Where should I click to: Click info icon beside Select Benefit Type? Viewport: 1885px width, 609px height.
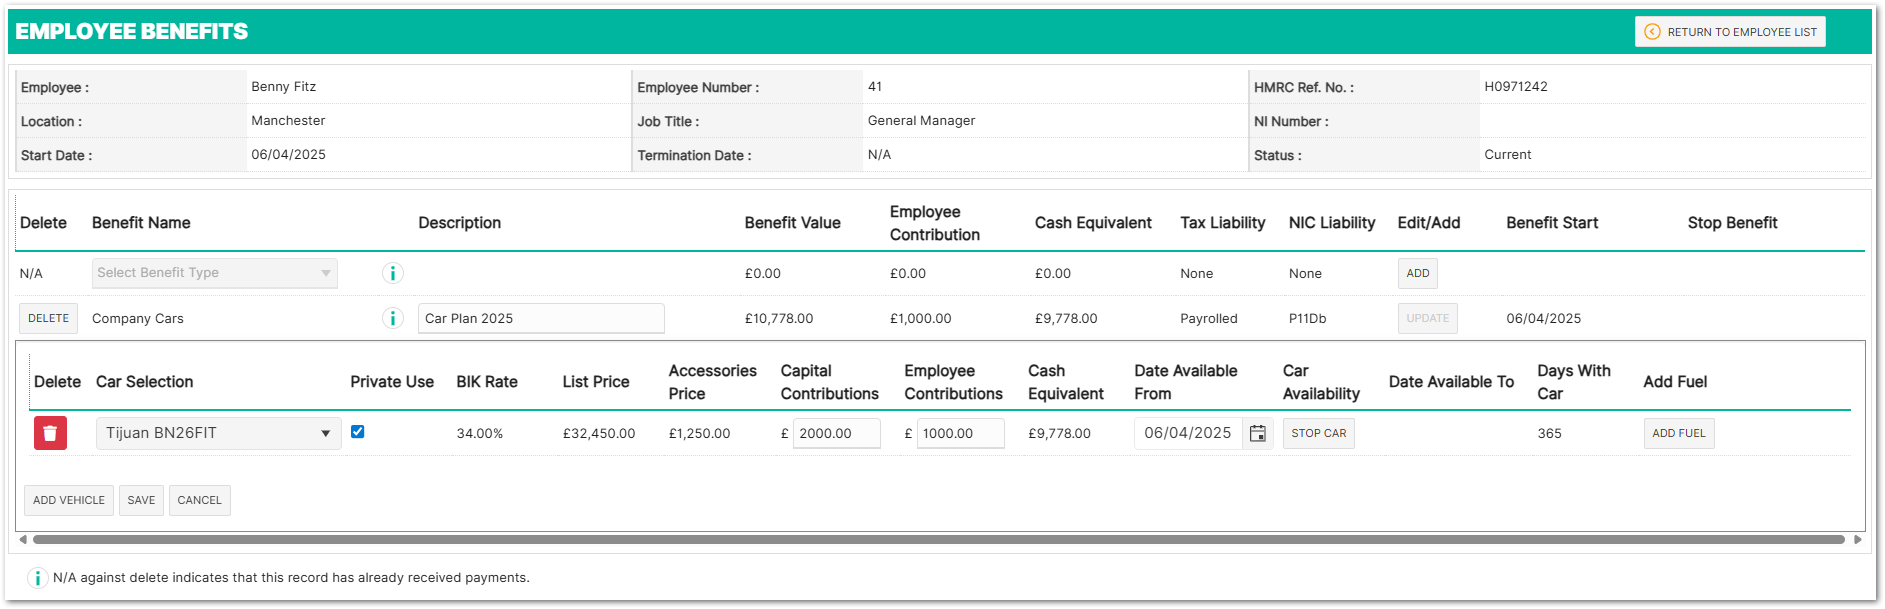pos(393,273)
